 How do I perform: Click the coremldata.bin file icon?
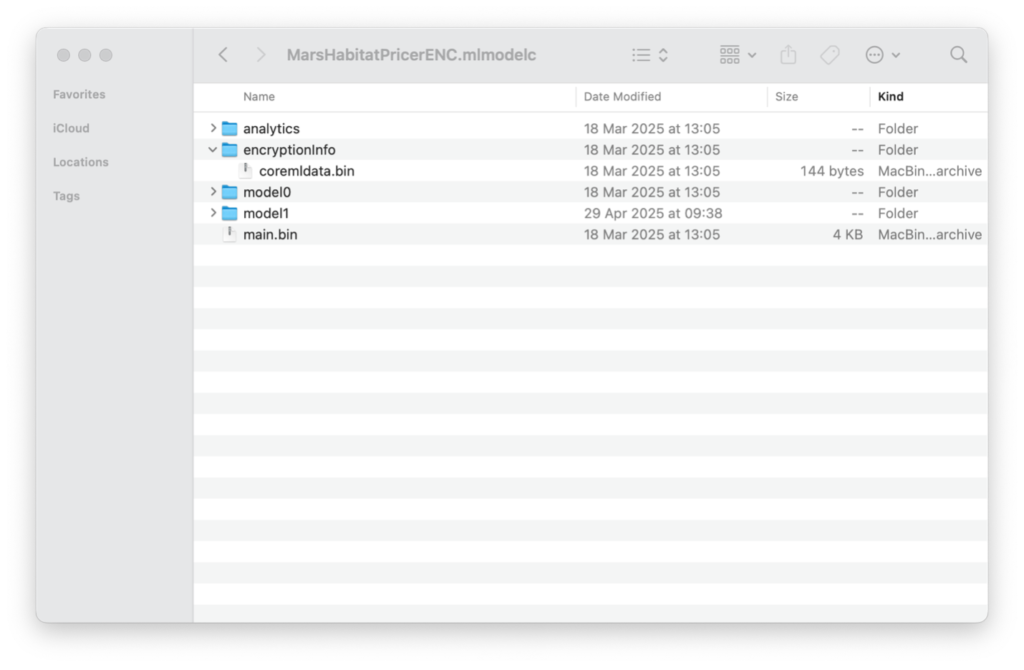(246, 171)
